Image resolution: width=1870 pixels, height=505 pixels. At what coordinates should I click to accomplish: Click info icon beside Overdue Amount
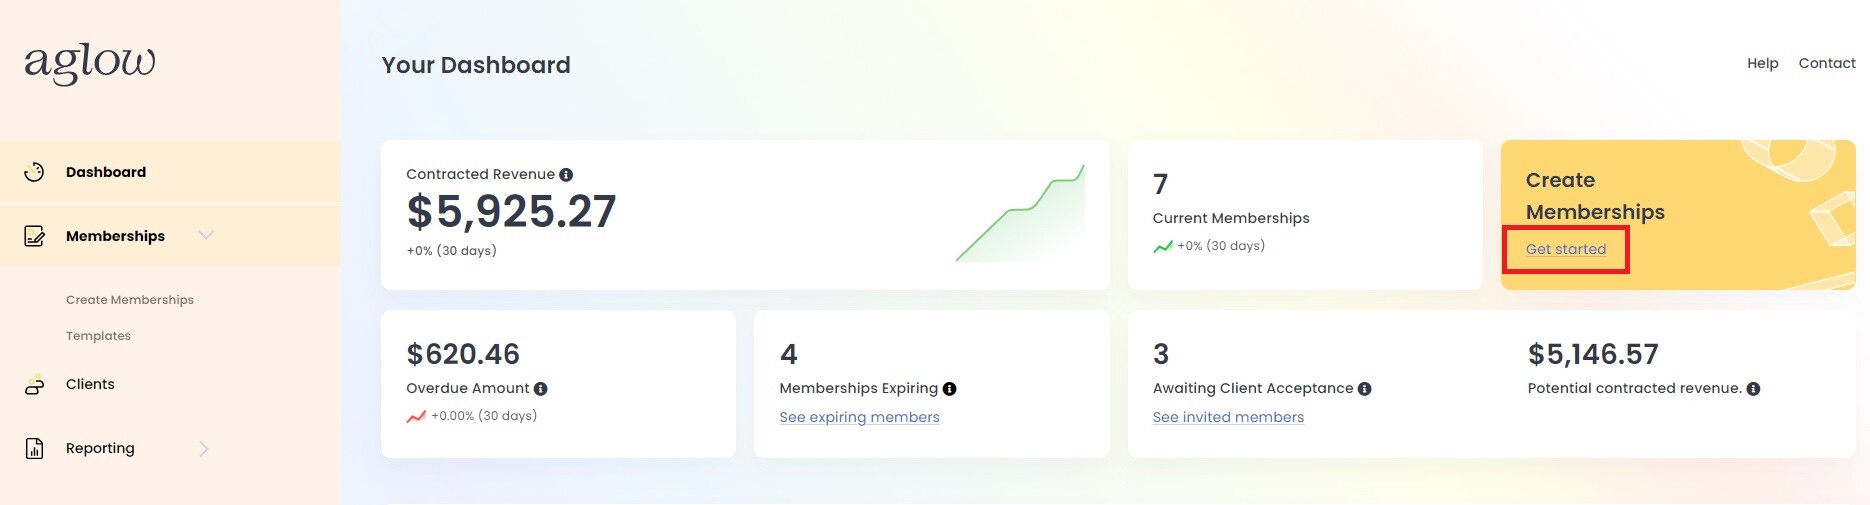tap(541, 389)
